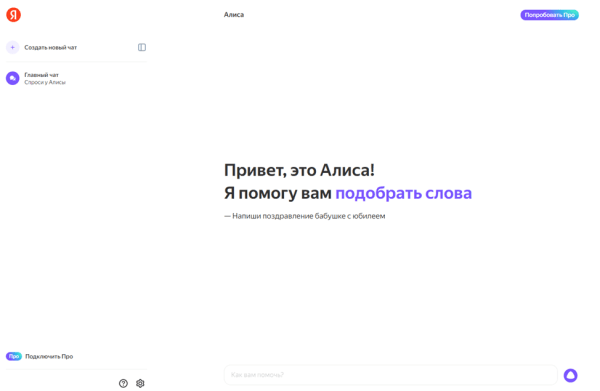This screenshot has width=600, height=391.
Task: Click the purple 'подобрать слова' text
Action: coord(404,193)
